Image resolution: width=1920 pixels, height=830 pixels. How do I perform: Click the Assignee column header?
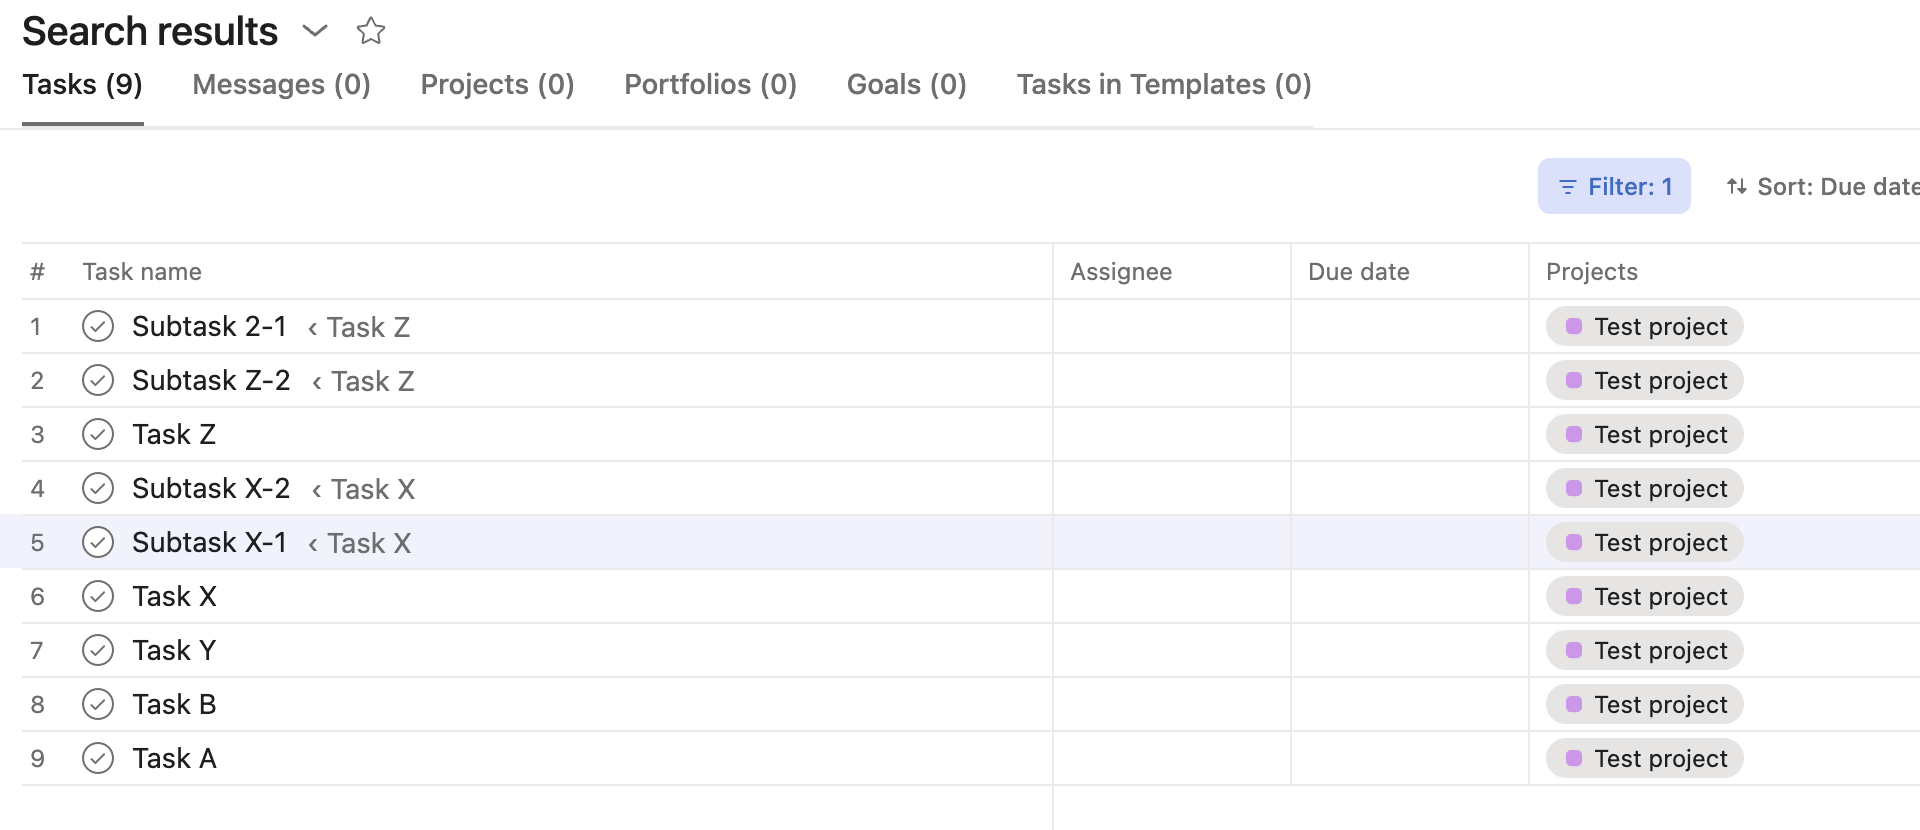click(1120, 272)
